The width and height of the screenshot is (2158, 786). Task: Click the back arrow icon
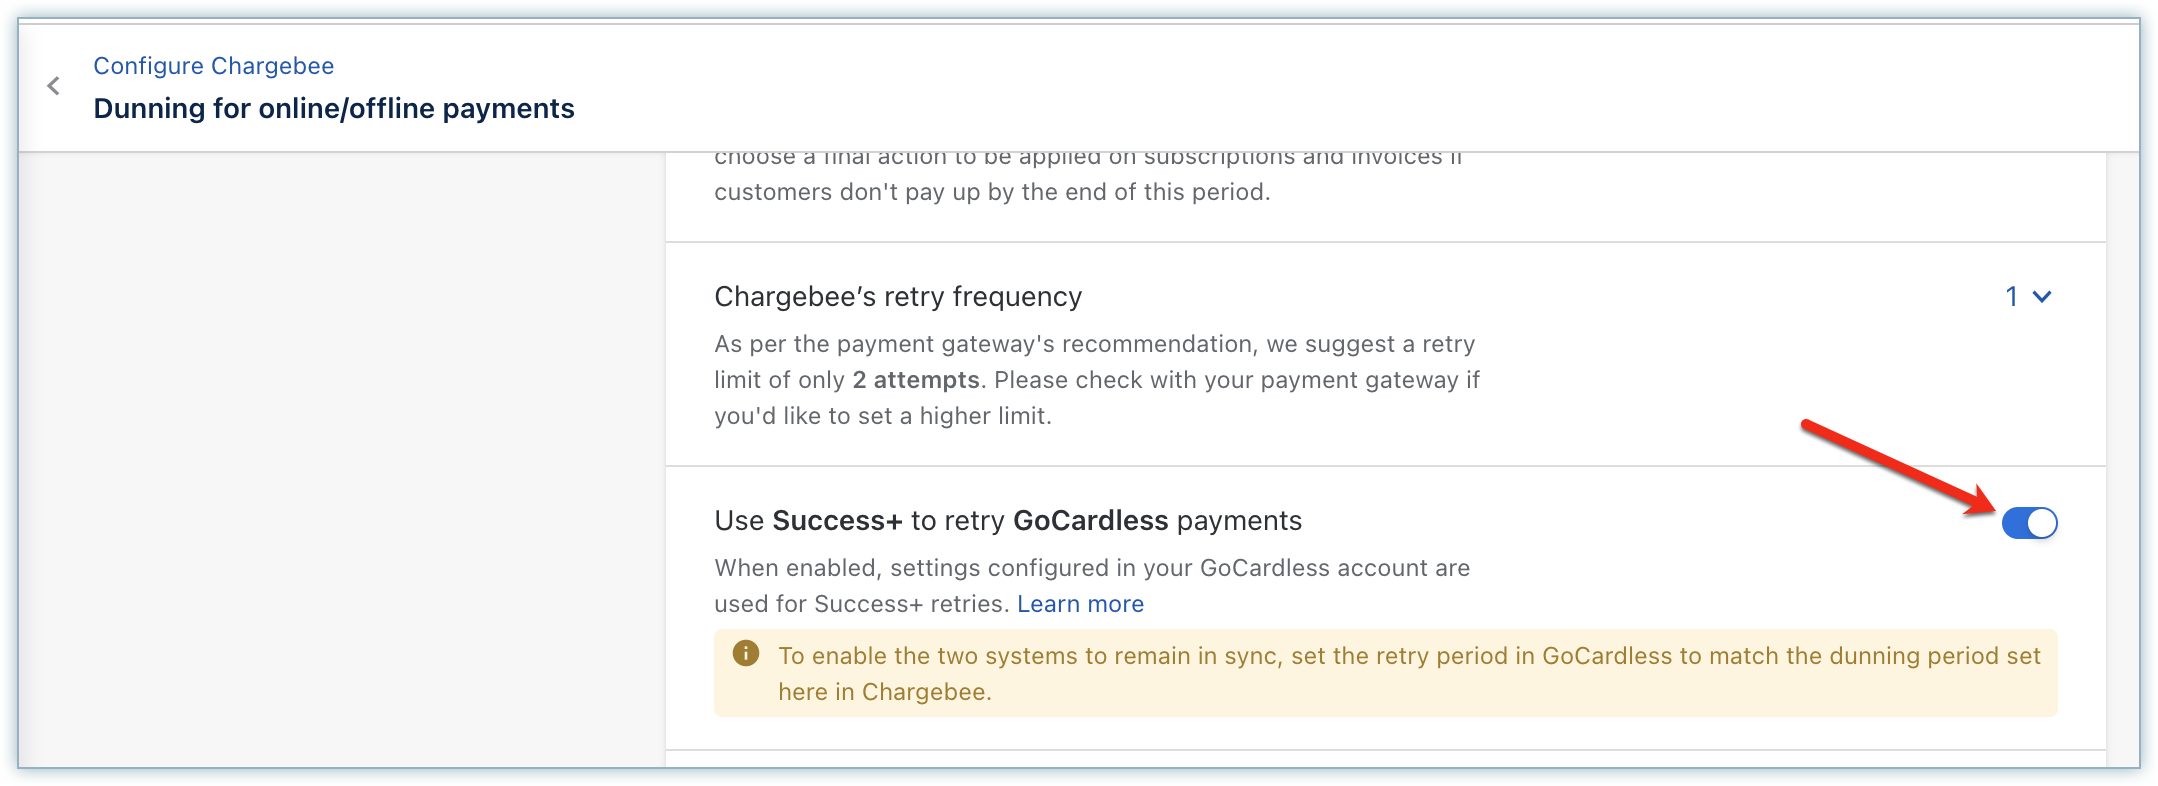tap(54, 86)
